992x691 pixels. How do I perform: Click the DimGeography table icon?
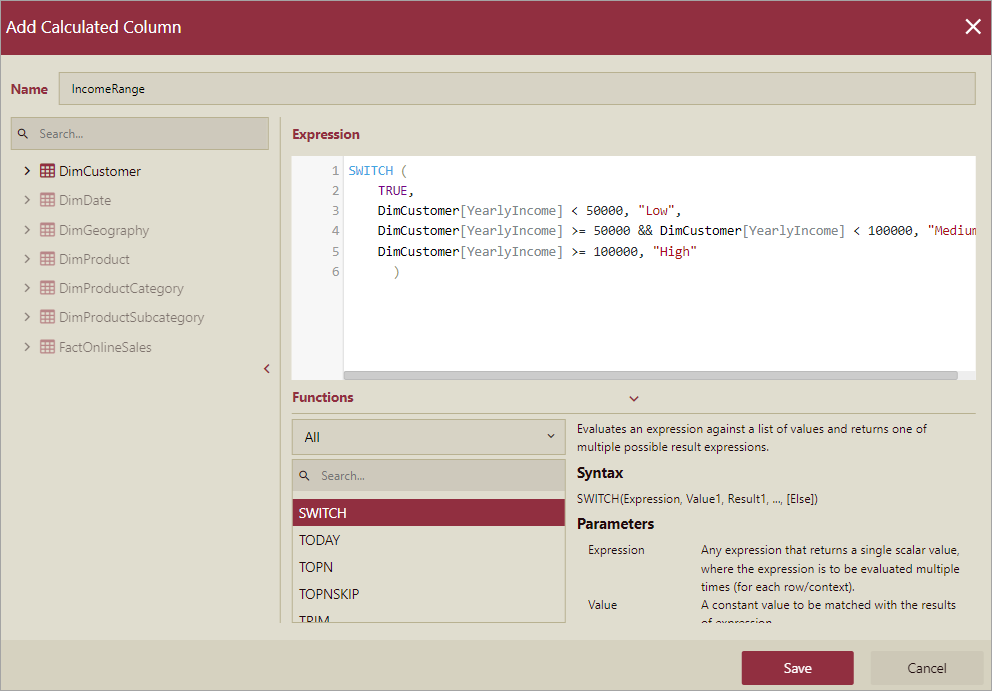pos(47,230)
